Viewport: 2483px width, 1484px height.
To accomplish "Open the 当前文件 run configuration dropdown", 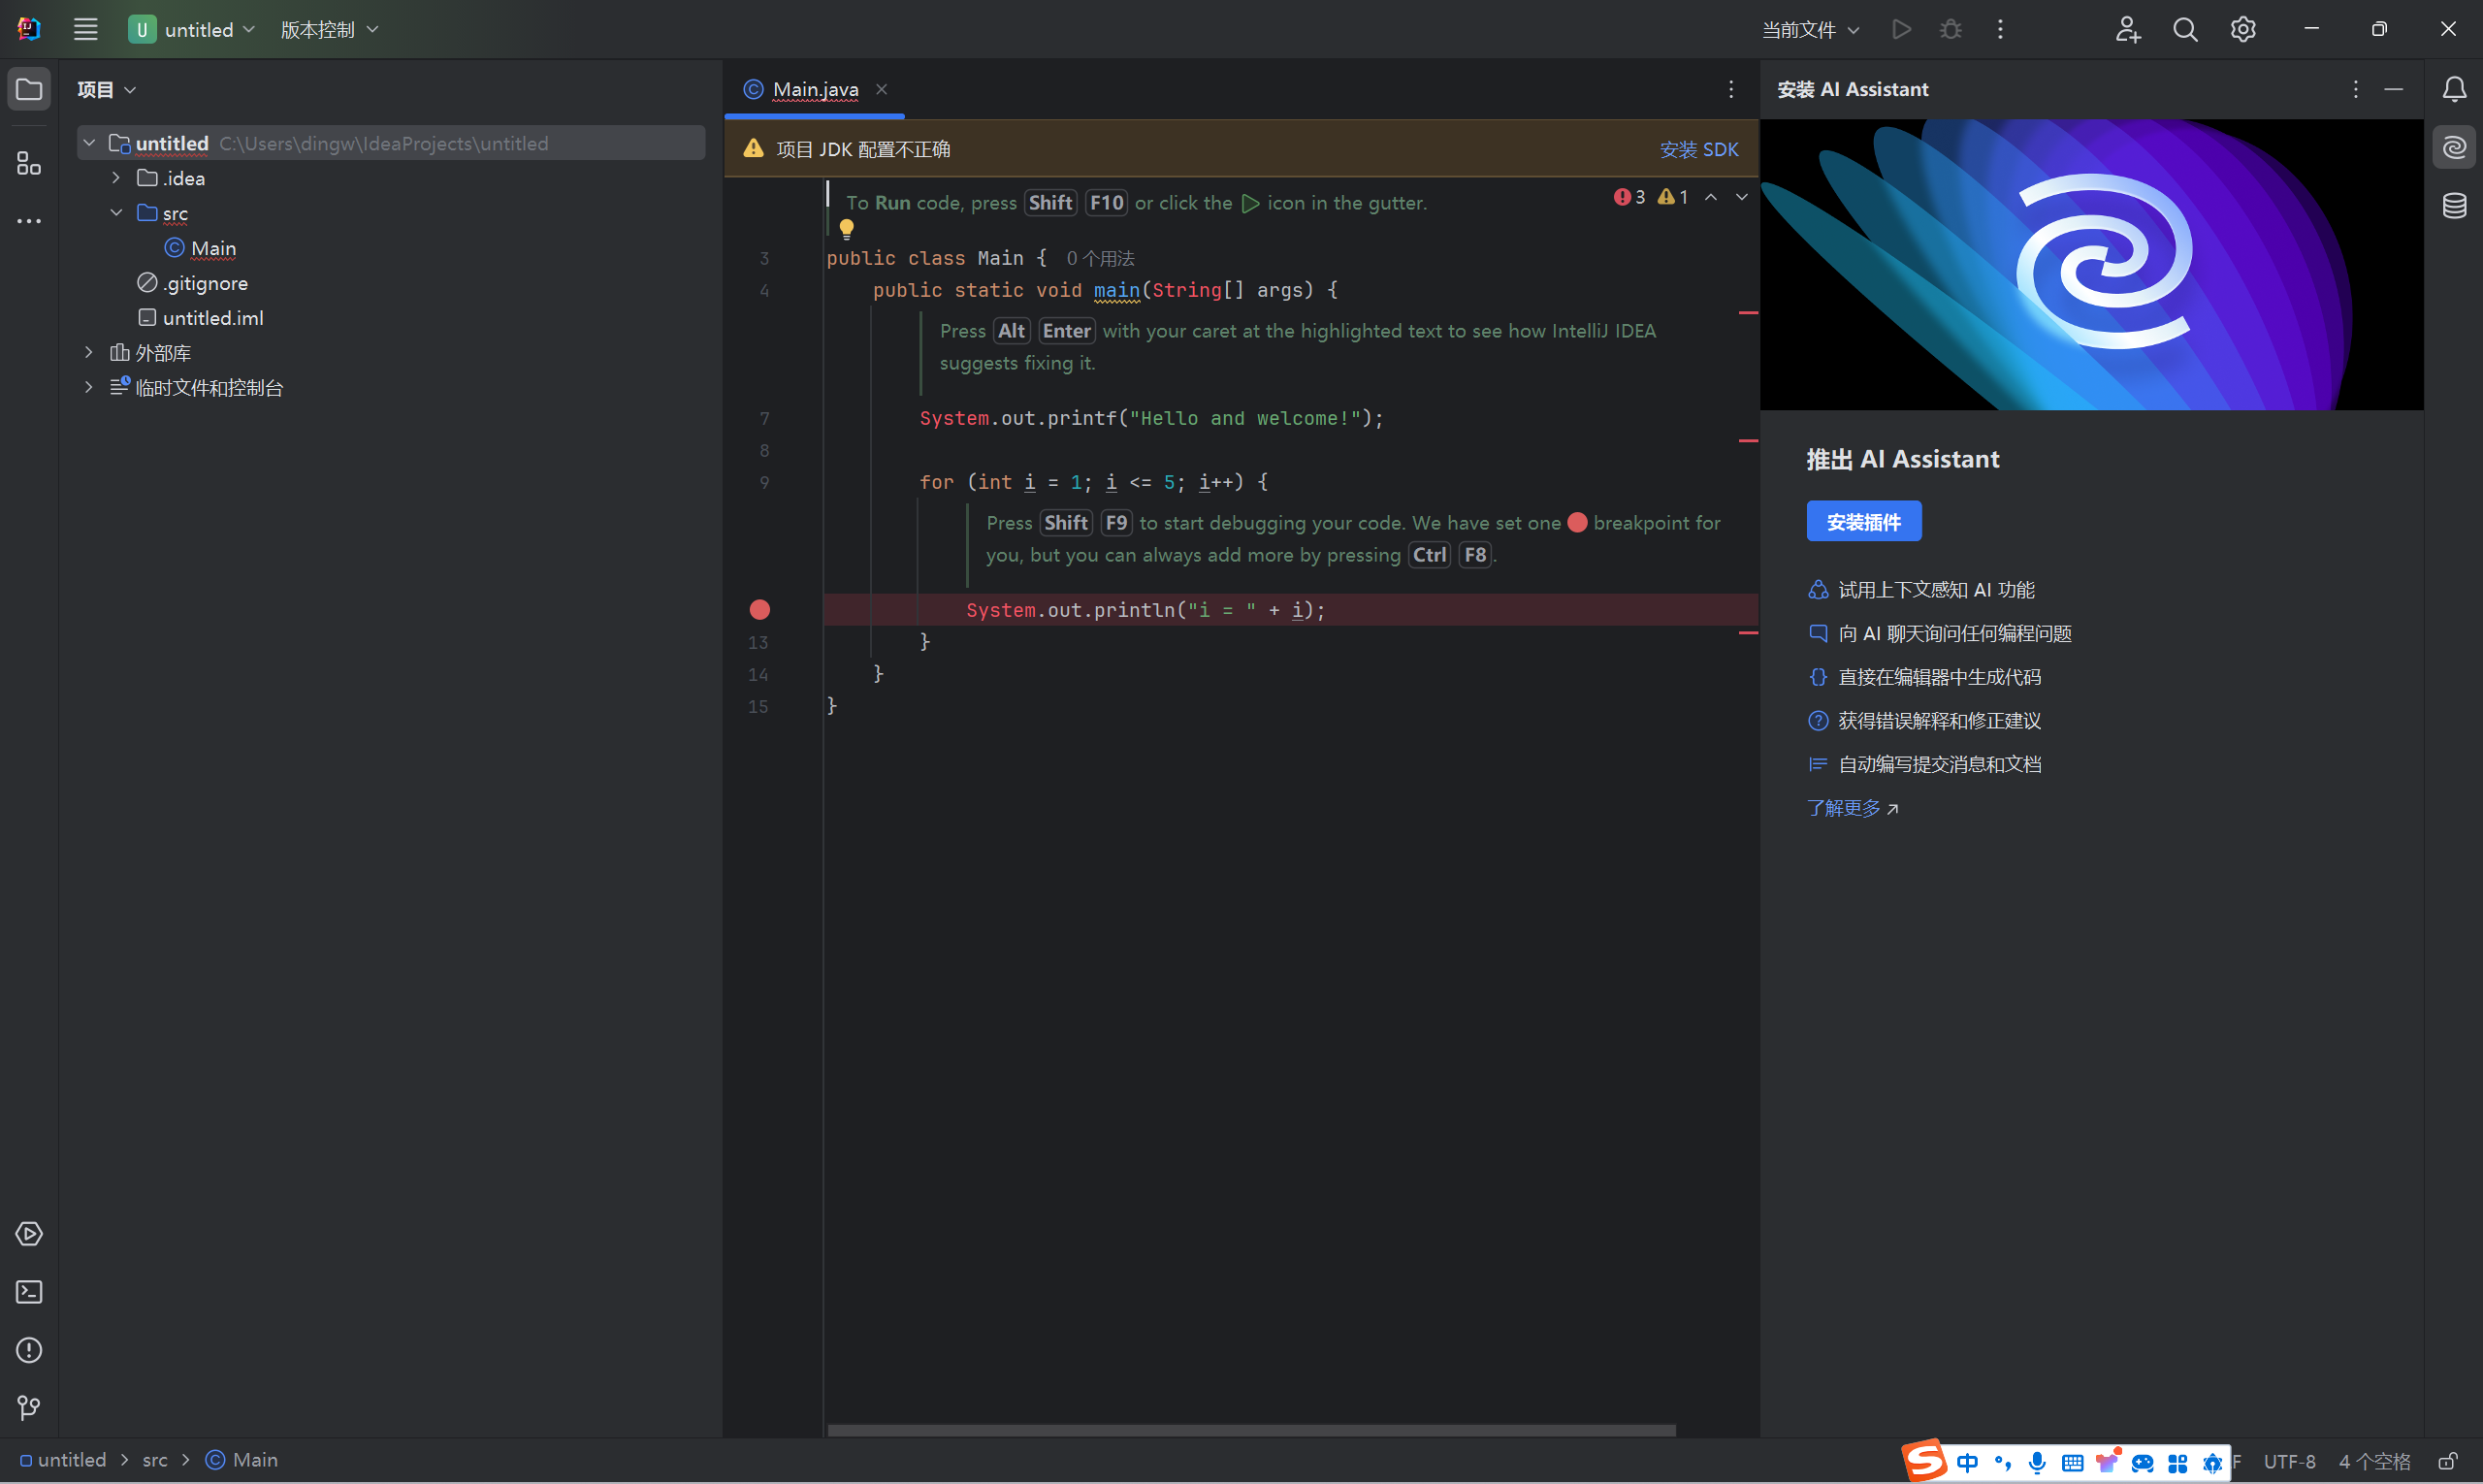I will click(x=1810, y=30).
